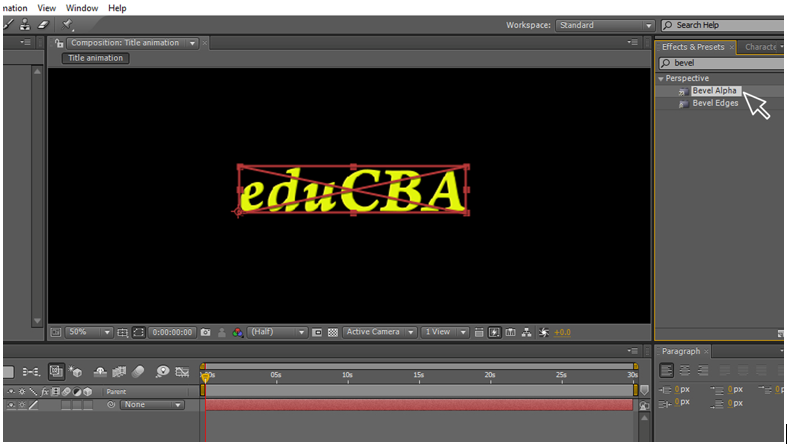
Task: Open the composition mini-flowchart icon
Action: pos(31,372)
